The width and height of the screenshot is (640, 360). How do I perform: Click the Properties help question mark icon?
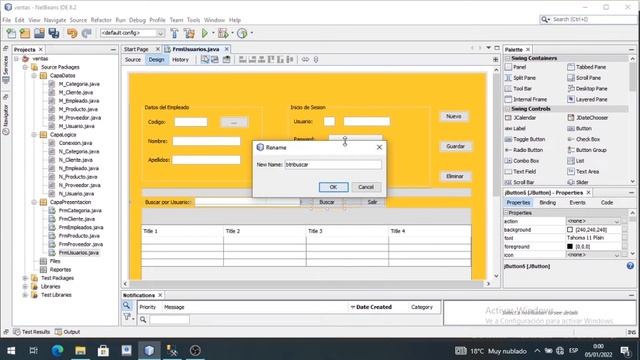630,266
